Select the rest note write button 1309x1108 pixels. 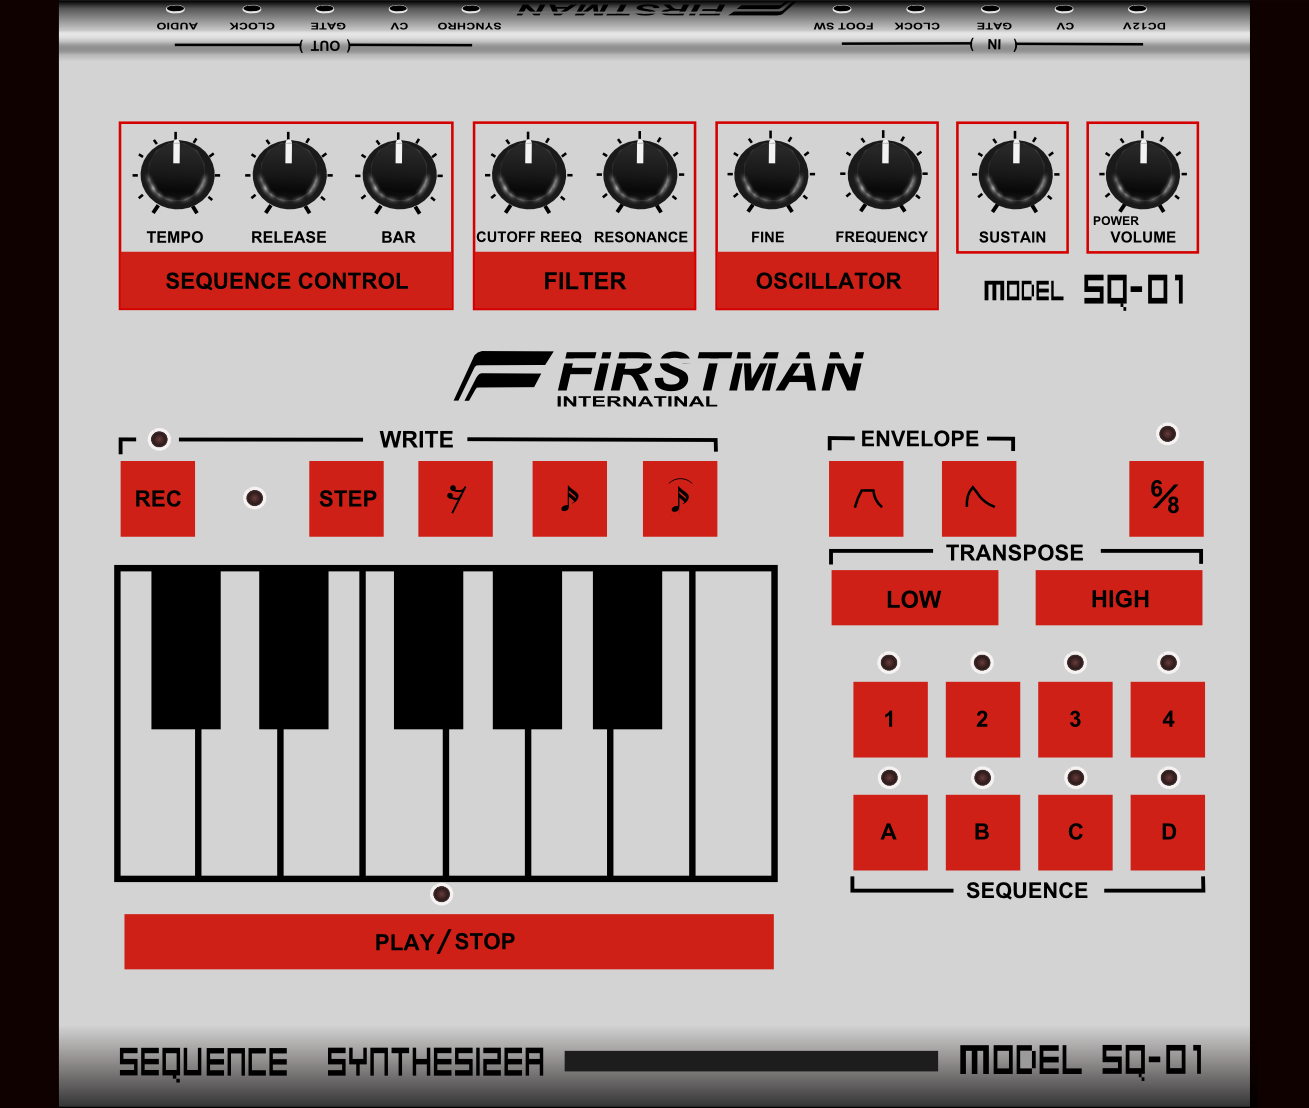click(x=455, y=499)
